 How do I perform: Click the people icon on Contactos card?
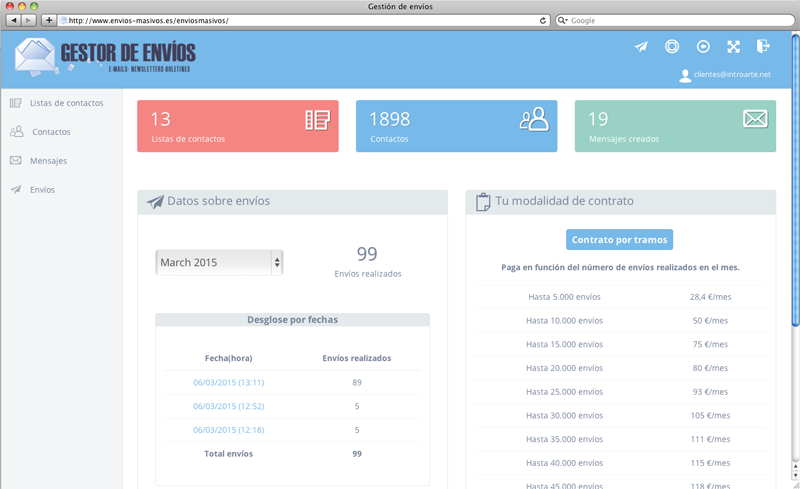pos(534,120)
